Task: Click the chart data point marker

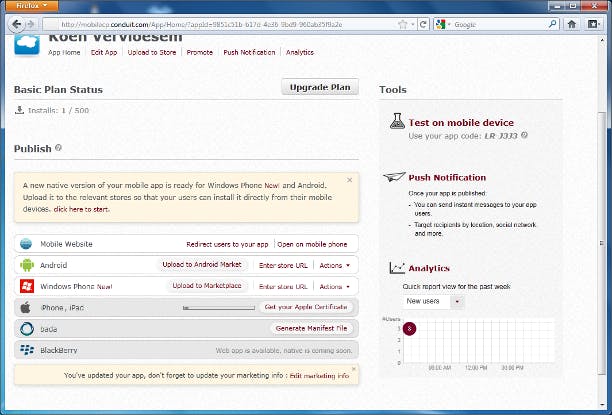Action: (409, 328)
